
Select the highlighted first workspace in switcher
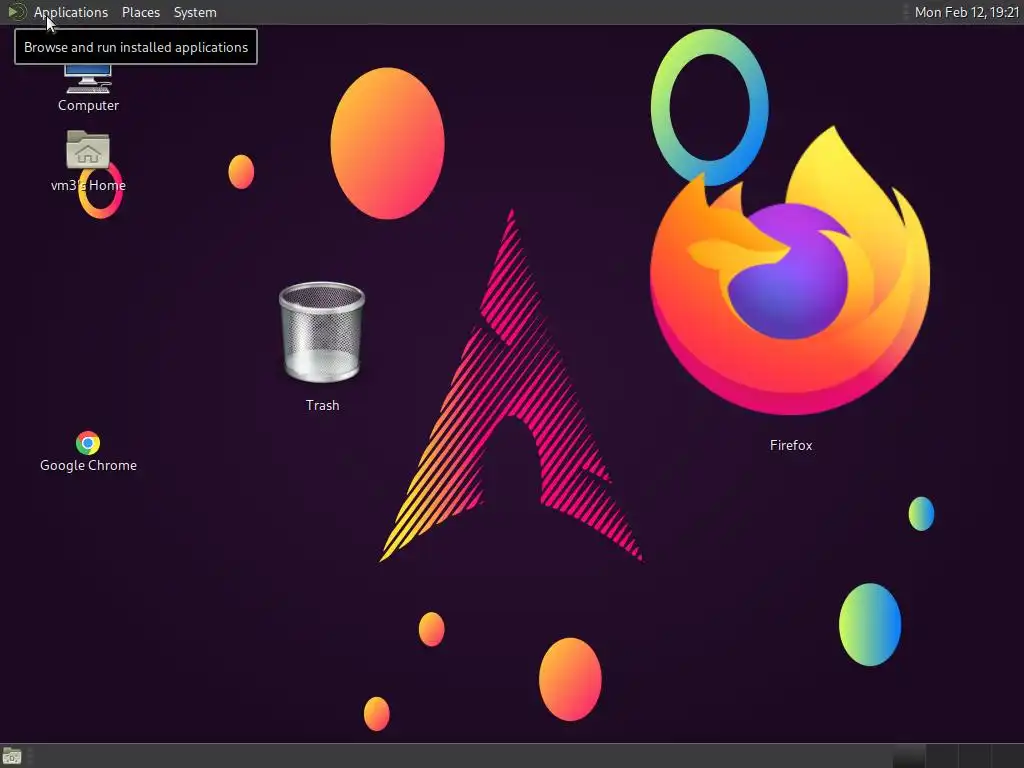[x=909, y=756]
